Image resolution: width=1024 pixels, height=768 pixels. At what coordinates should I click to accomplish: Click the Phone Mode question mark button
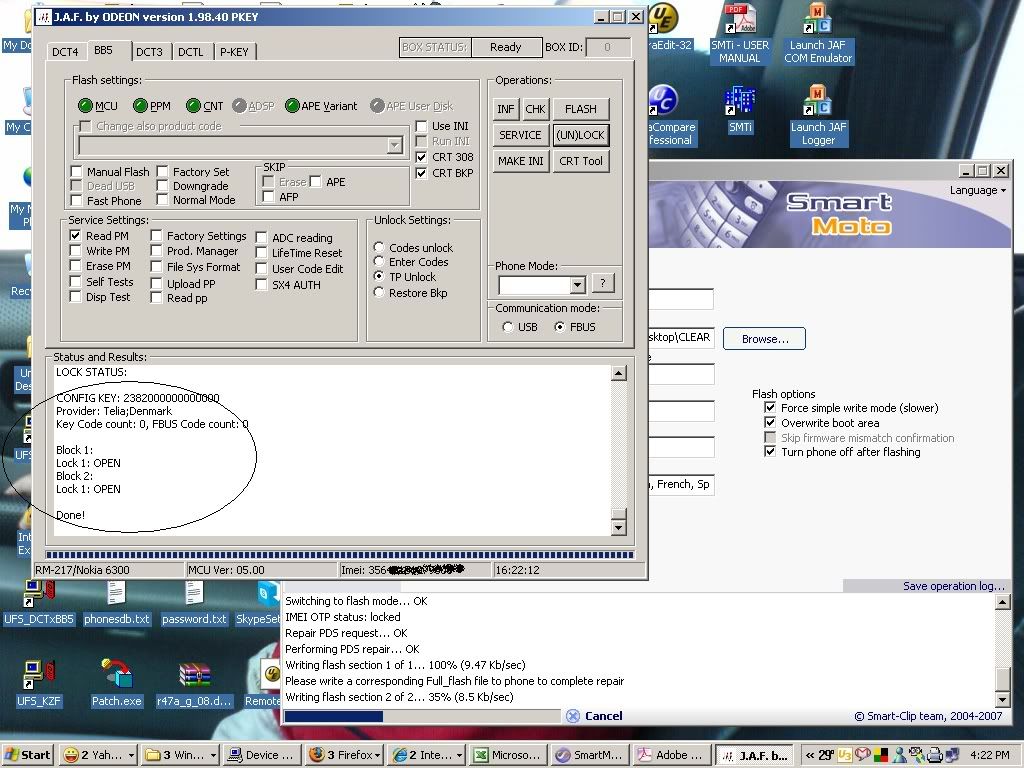coord(603,283)
